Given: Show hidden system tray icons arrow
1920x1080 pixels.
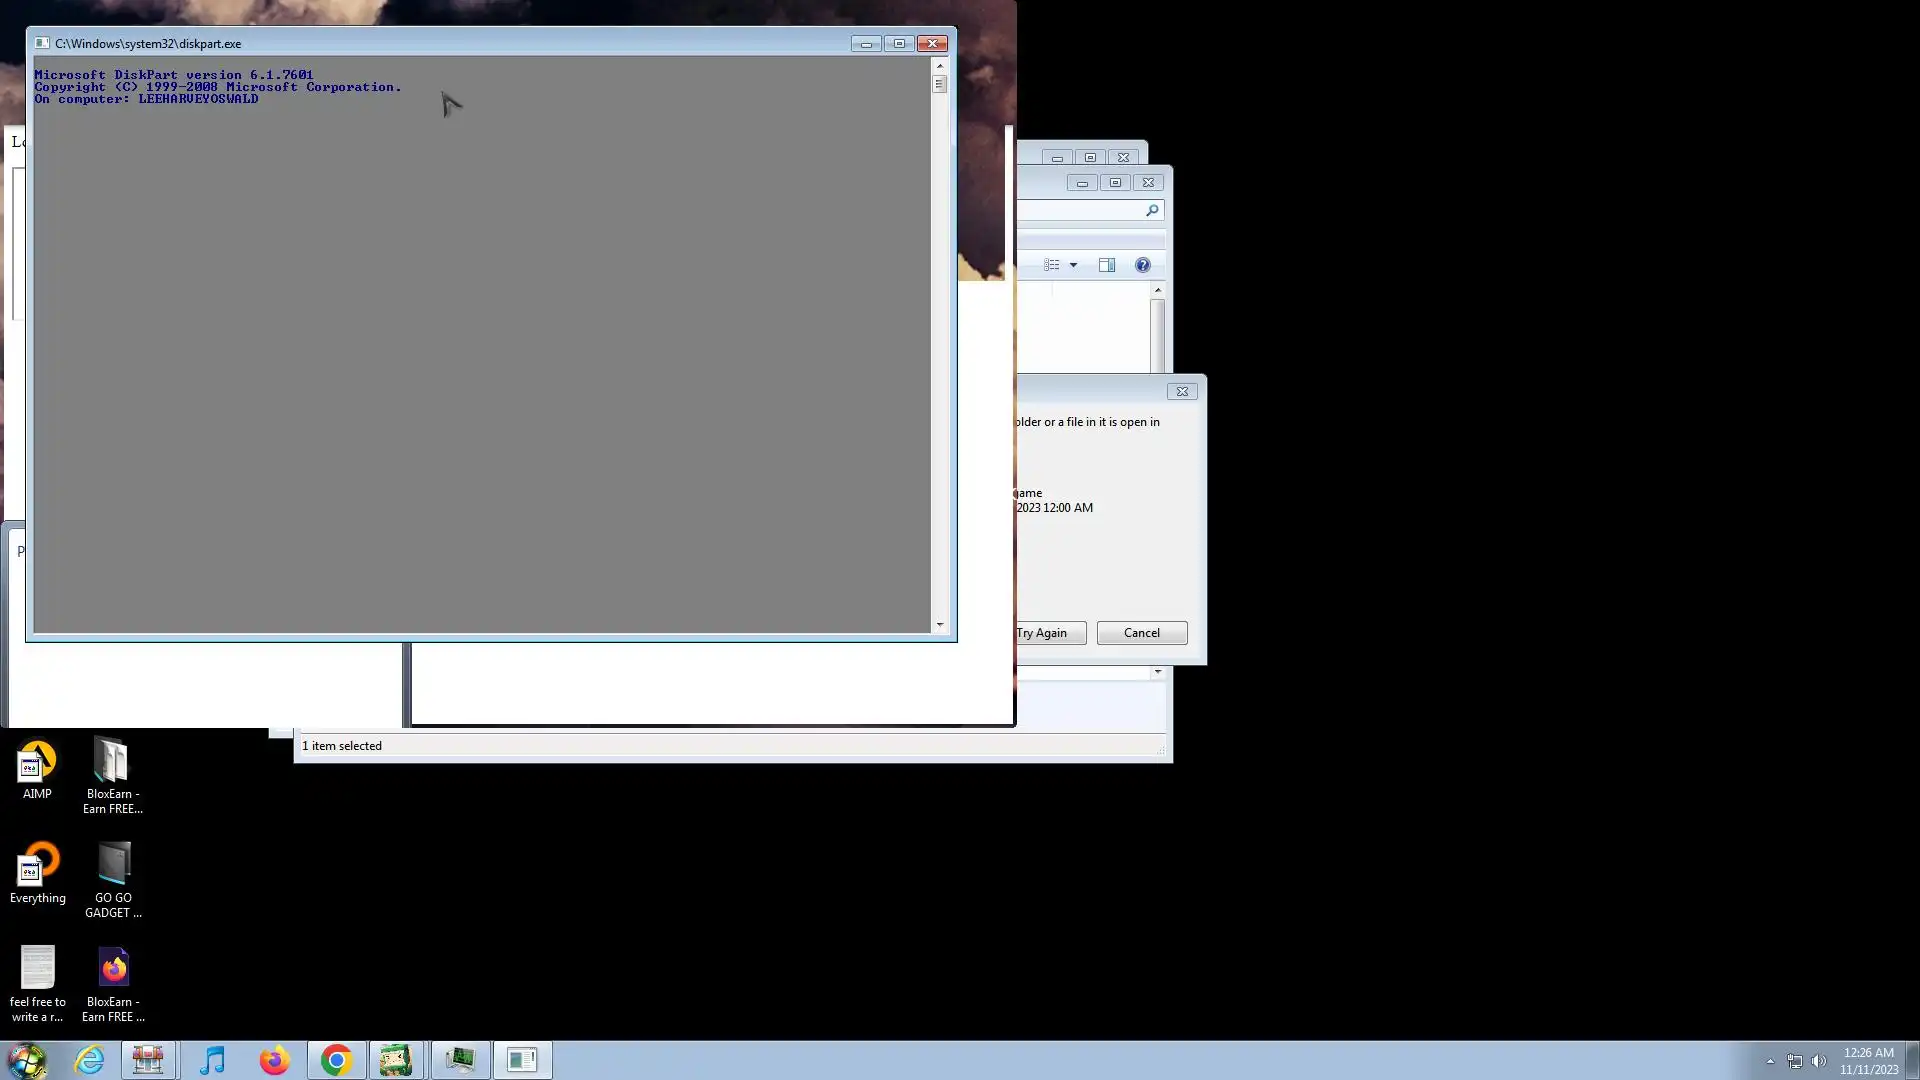Looking at the screenshot, I should click(x=1770, y=1061).
